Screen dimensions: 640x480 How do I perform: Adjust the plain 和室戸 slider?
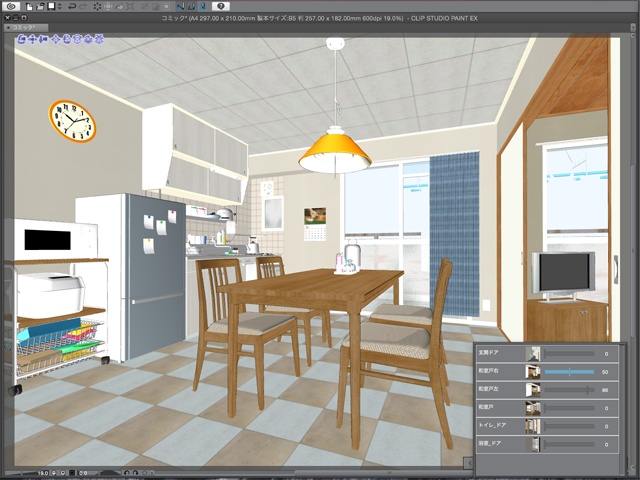(569, 408)
